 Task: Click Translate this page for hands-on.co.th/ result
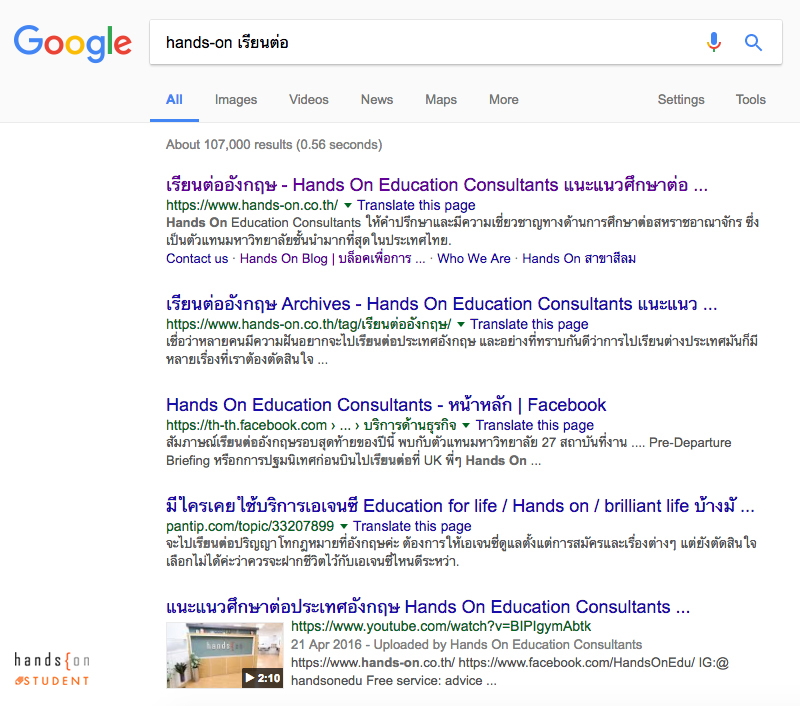(x=416, y=205)
